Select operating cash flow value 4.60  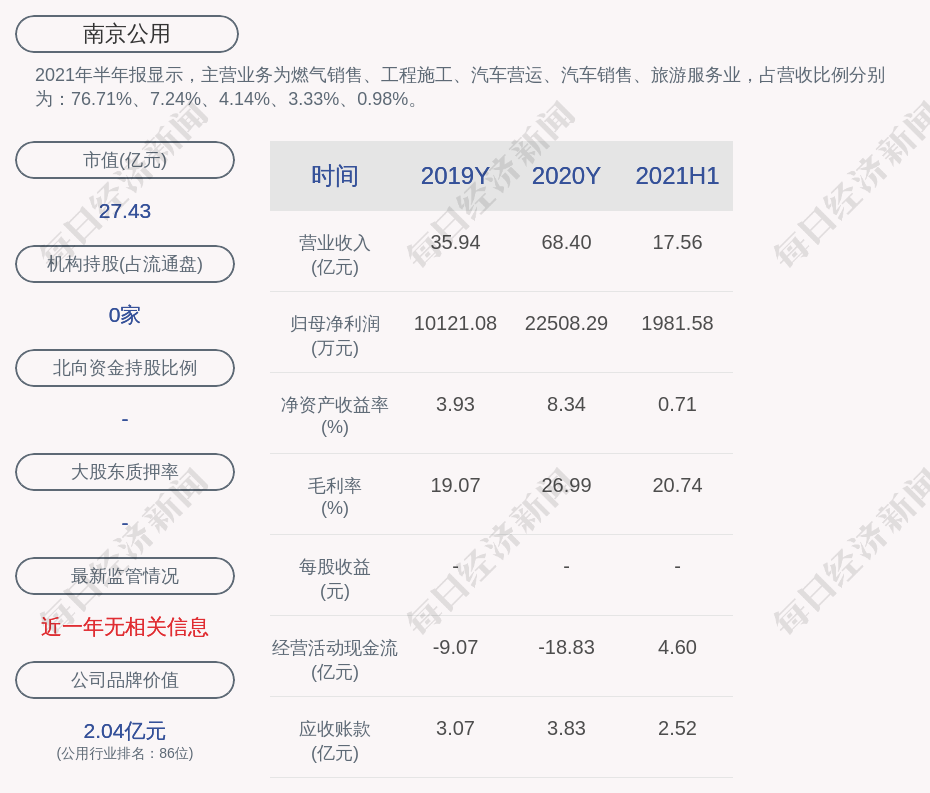coord(677,647)
